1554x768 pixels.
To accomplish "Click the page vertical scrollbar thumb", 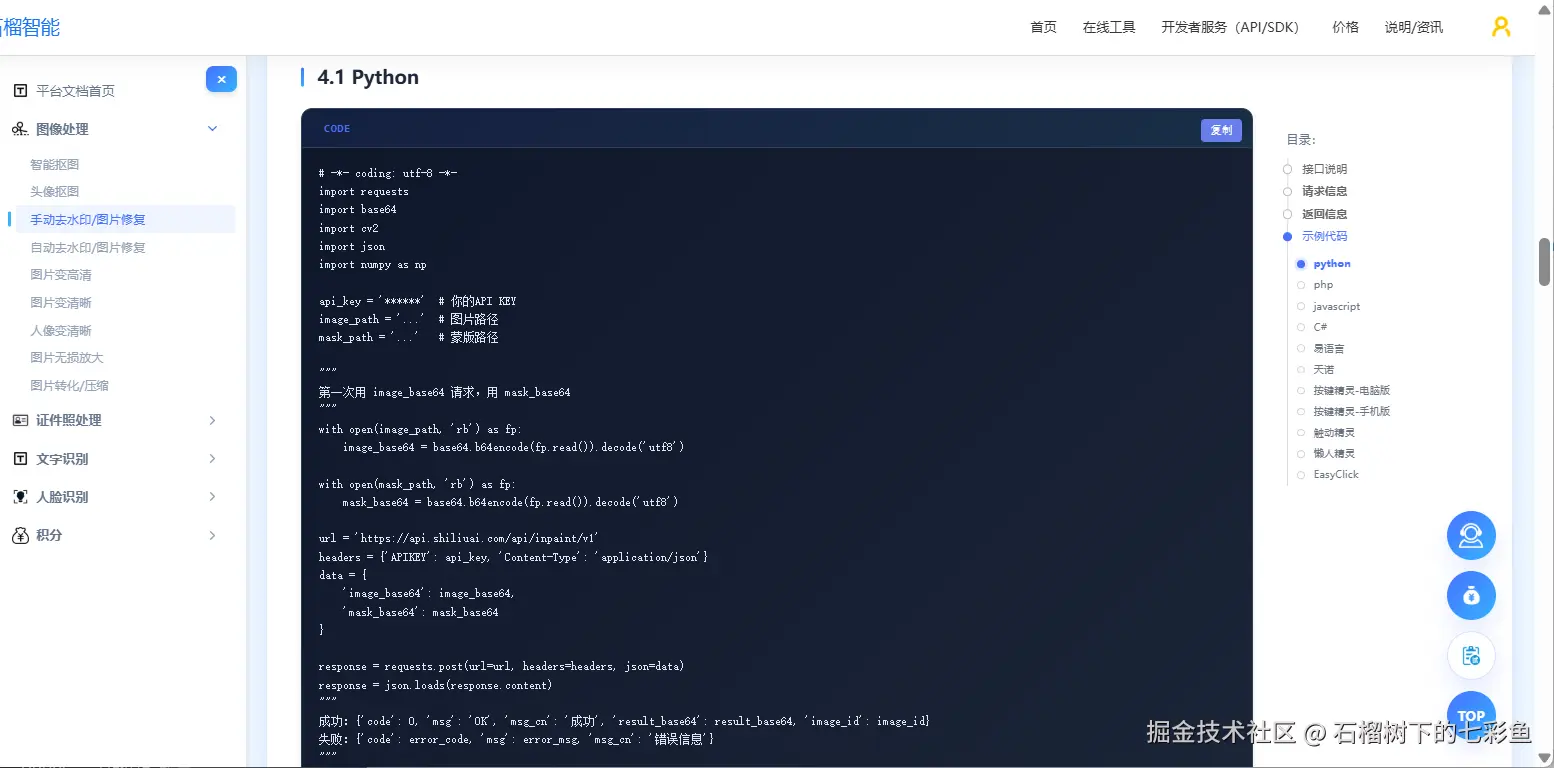I will pos(1545,262).
